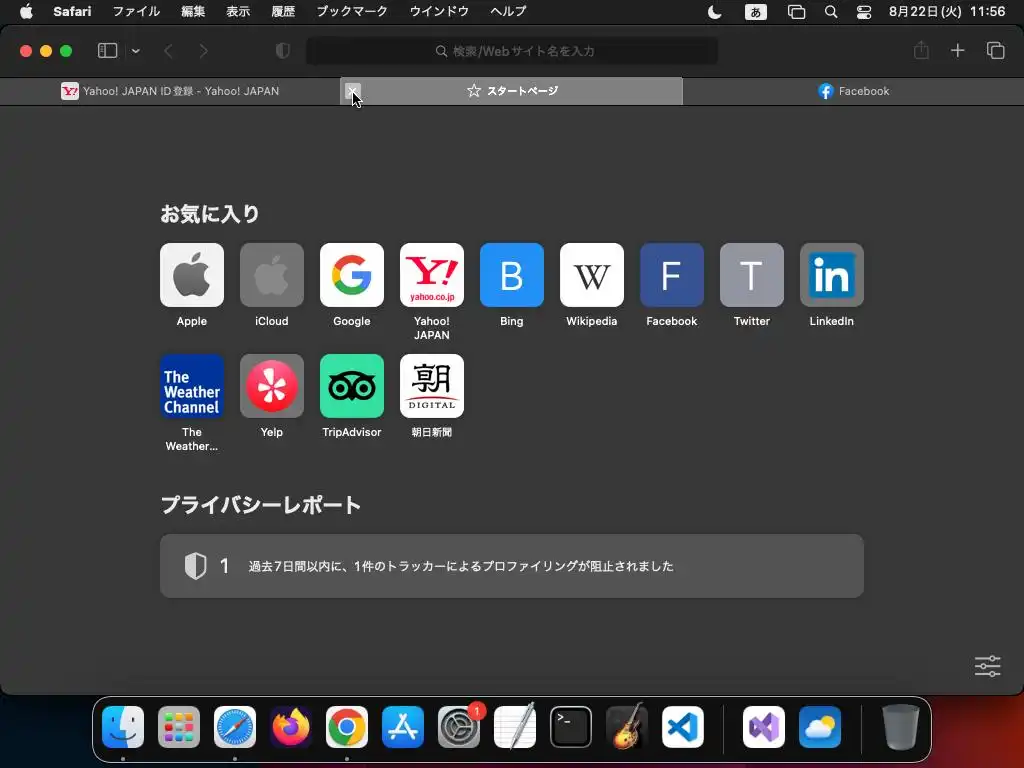Image resolution: width=1024 pixels, height=768 pixels.
Task: Open the 履歴 menu
Action: click(x=283, y=11)
